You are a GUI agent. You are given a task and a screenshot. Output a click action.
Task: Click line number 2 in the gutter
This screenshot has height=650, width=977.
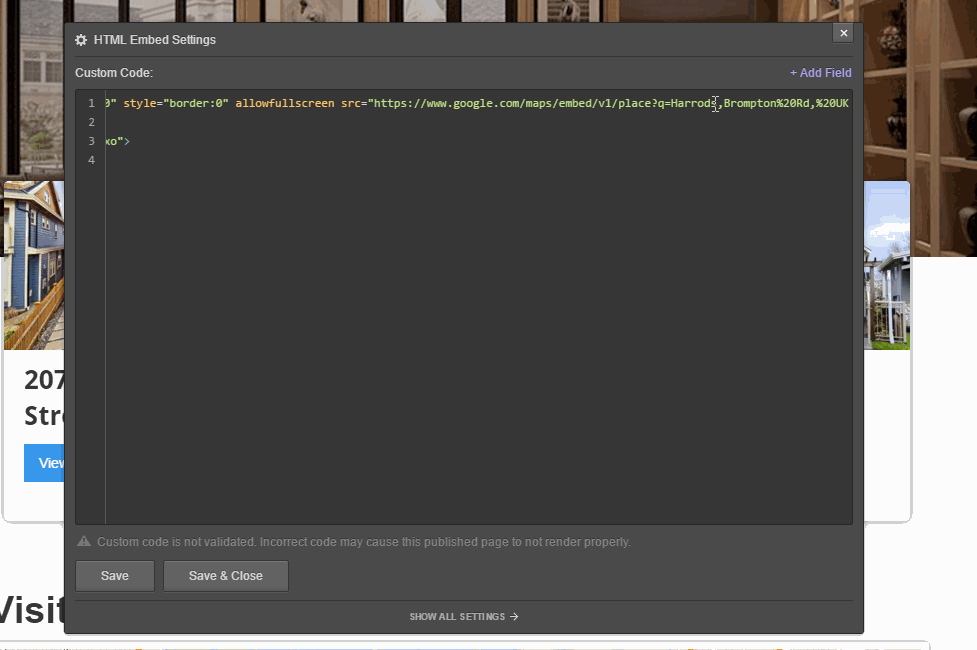coord(91,122)
